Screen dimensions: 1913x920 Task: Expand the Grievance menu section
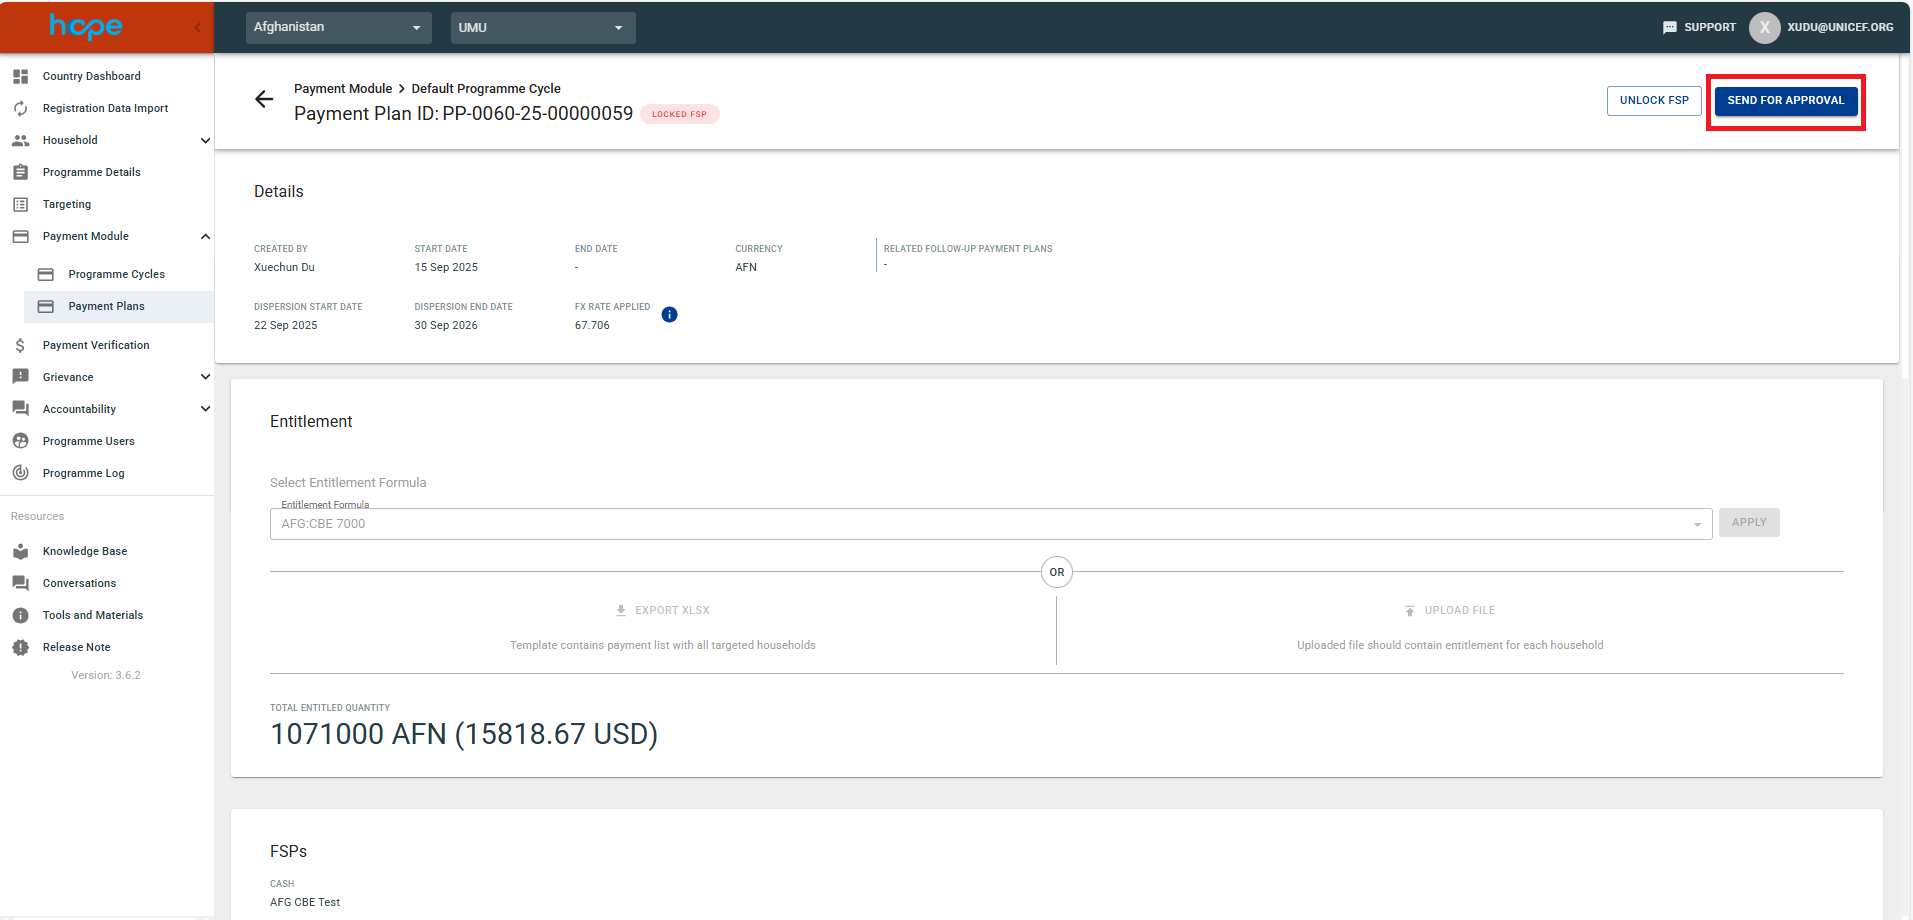[205, 377]
